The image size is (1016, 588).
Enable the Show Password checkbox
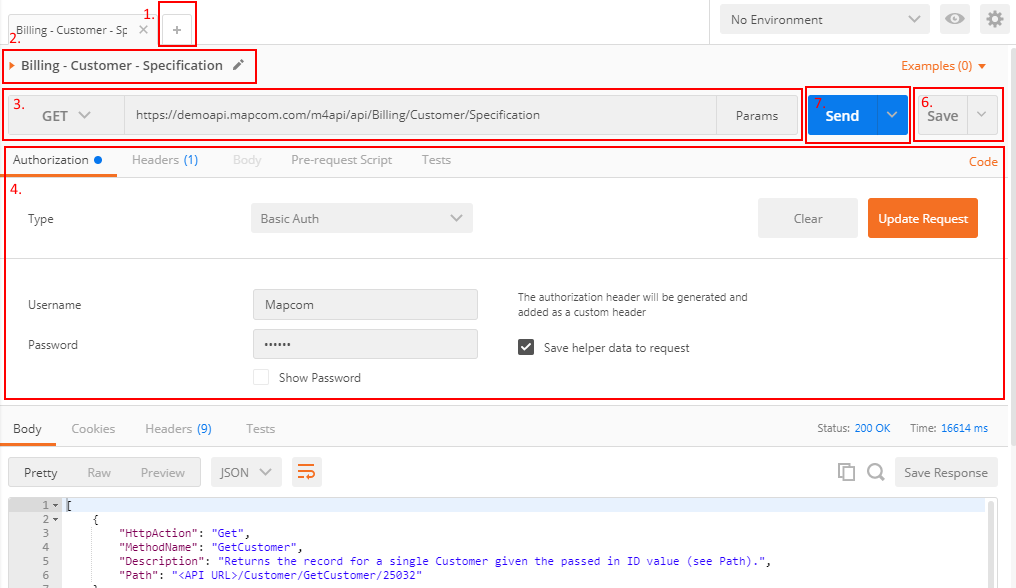[261, 378]
